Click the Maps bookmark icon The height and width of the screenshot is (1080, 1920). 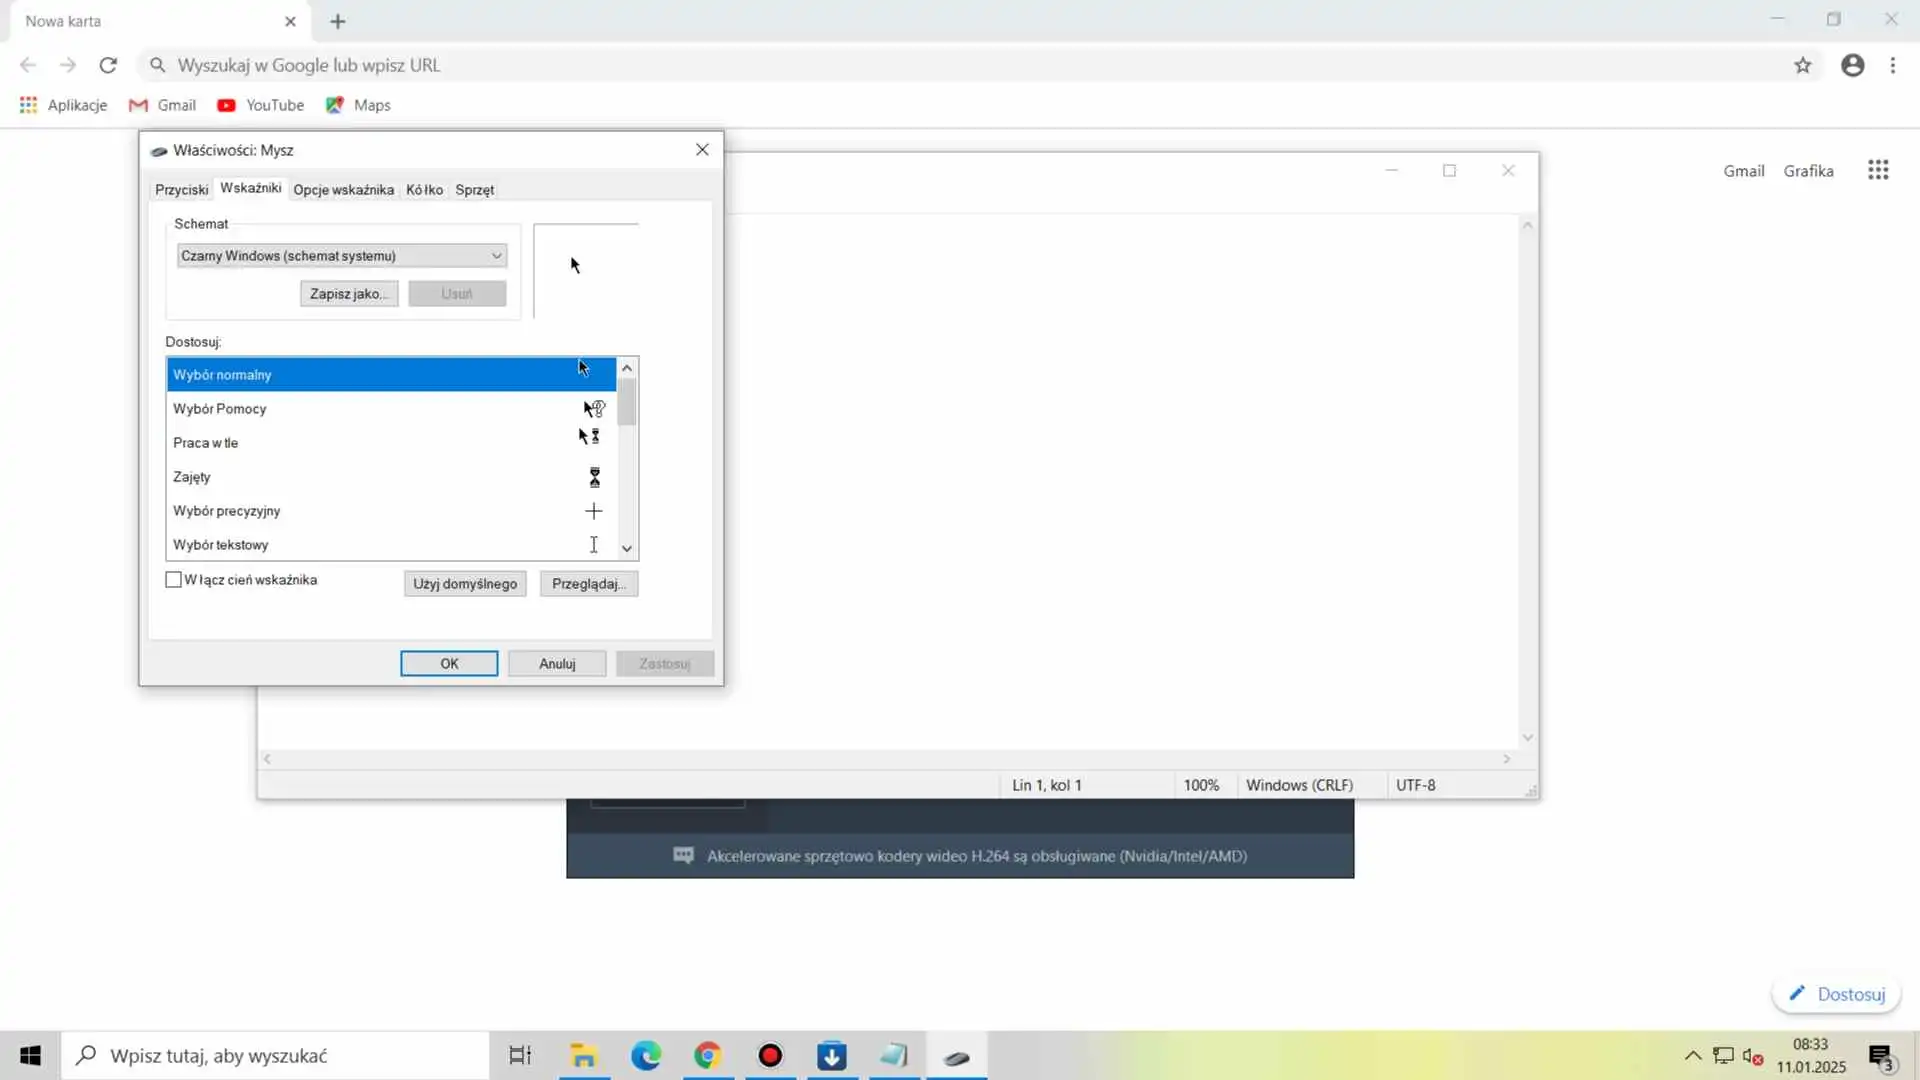335,105
